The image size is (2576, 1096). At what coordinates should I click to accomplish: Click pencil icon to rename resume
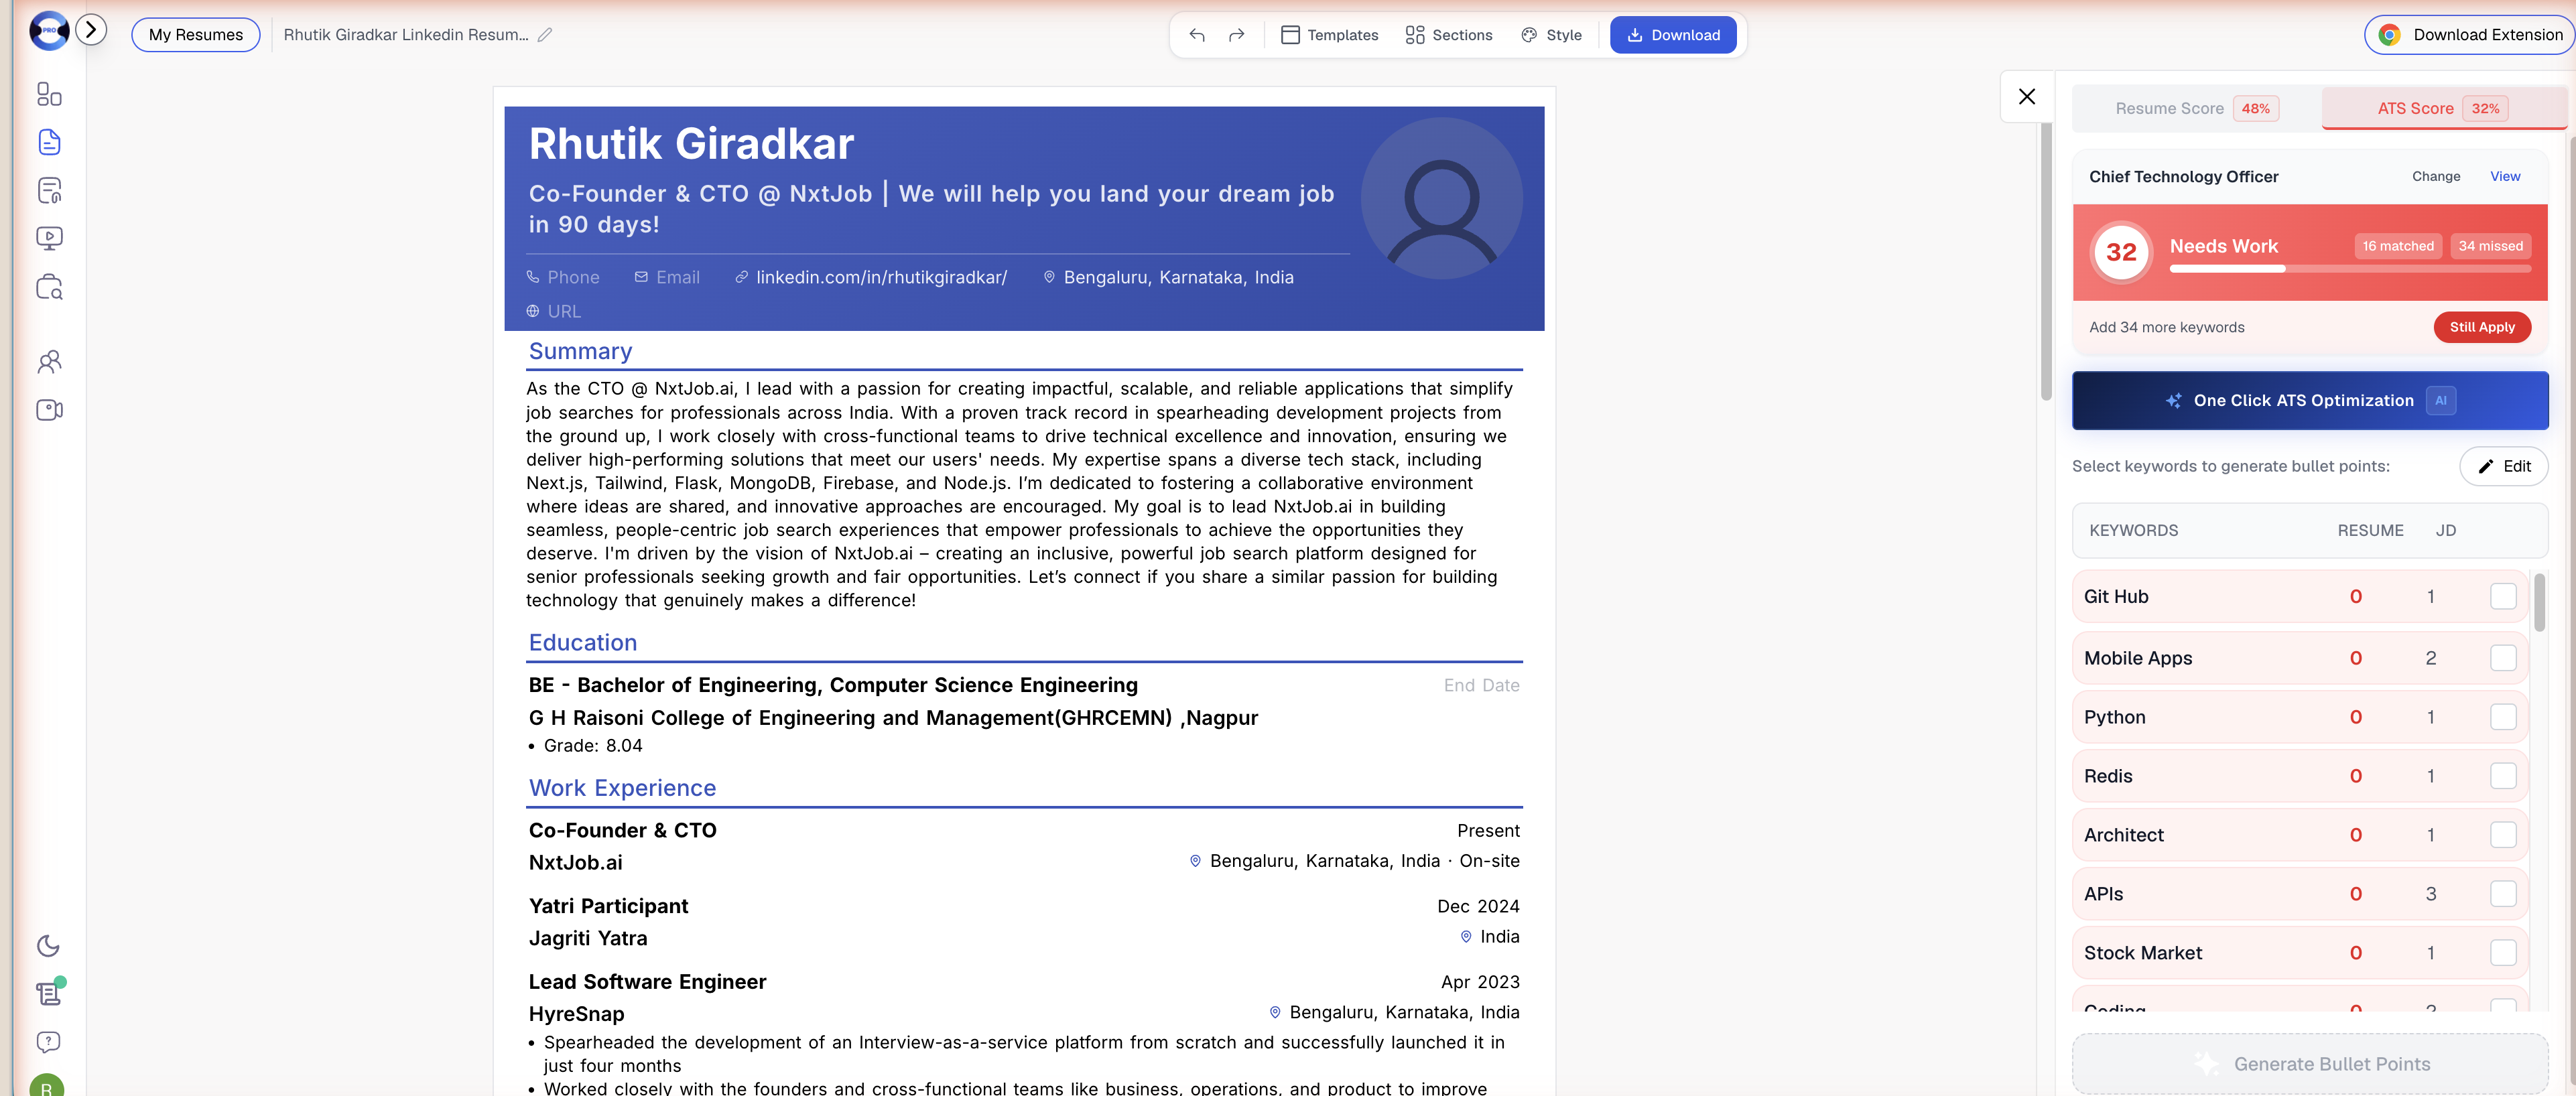pos(545,35)
